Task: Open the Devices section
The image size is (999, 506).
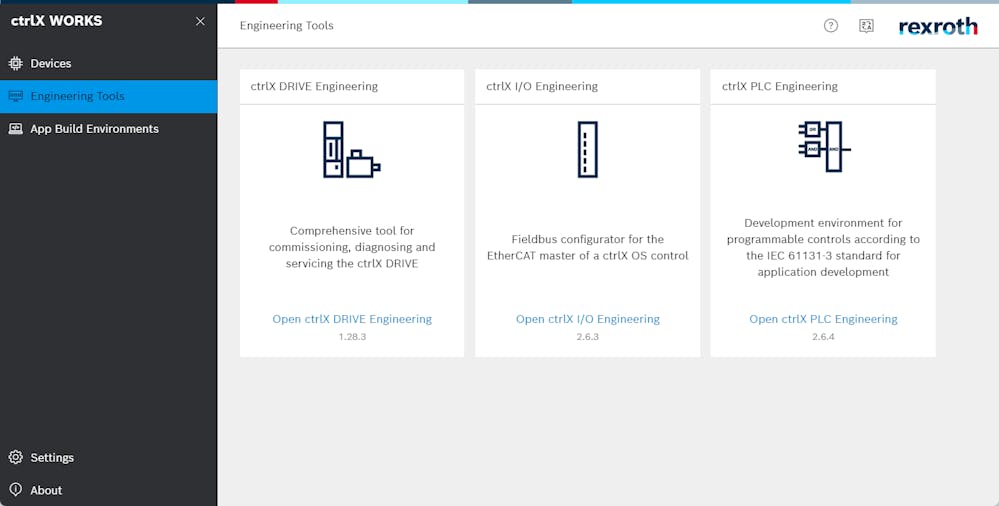Action: (x=108, y=63)
